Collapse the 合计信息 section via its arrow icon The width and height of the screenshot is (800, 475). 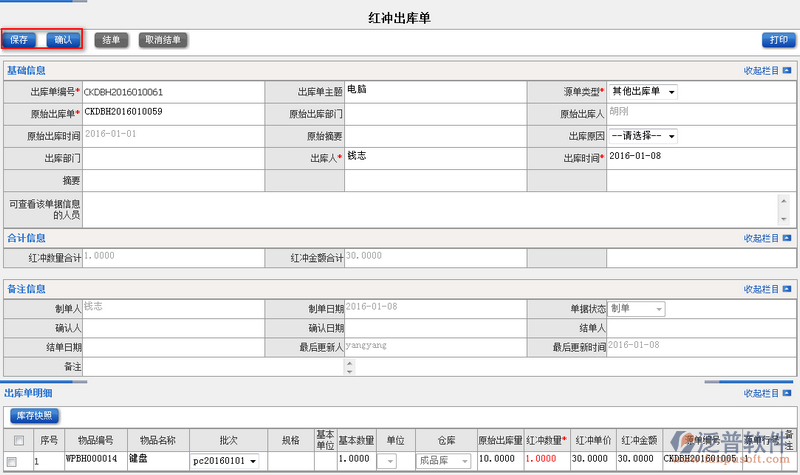pyautogui.click(x=787, y=238)
